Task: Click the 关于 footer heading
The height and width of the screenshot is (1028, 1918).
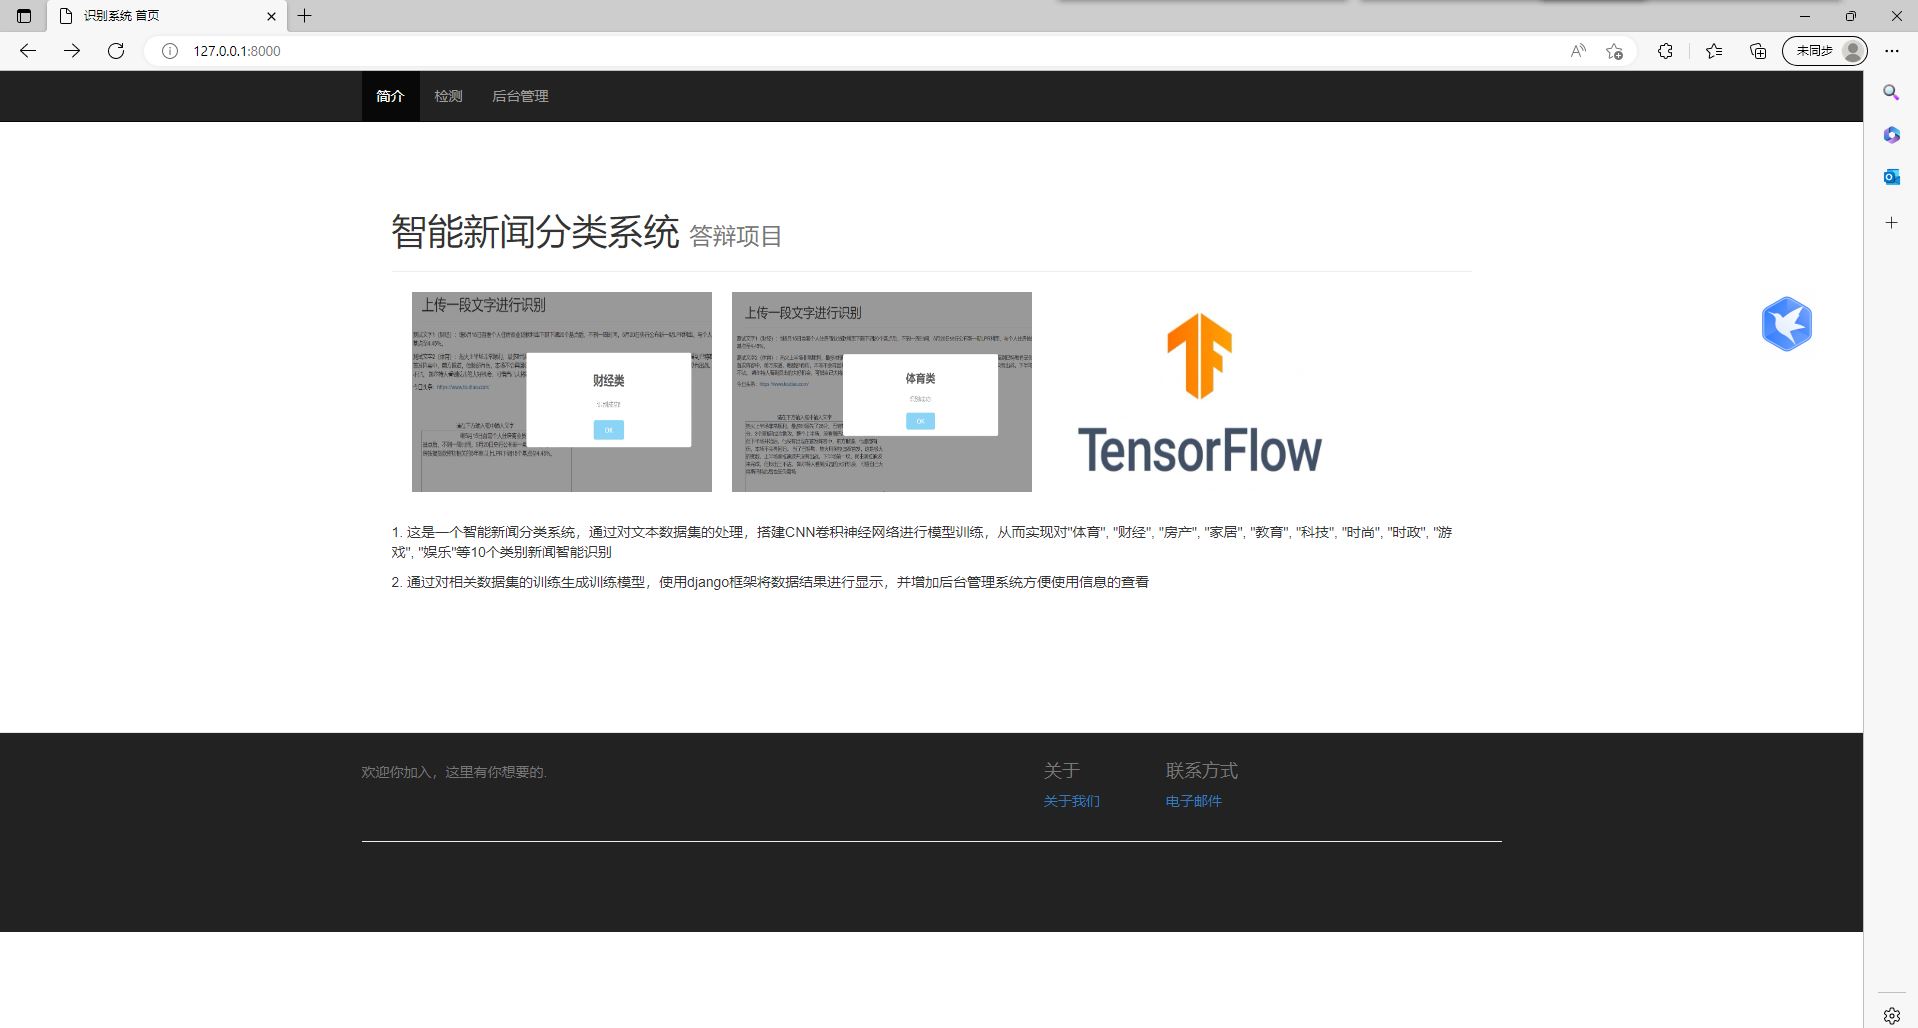Action: (x=1062, y=771)
